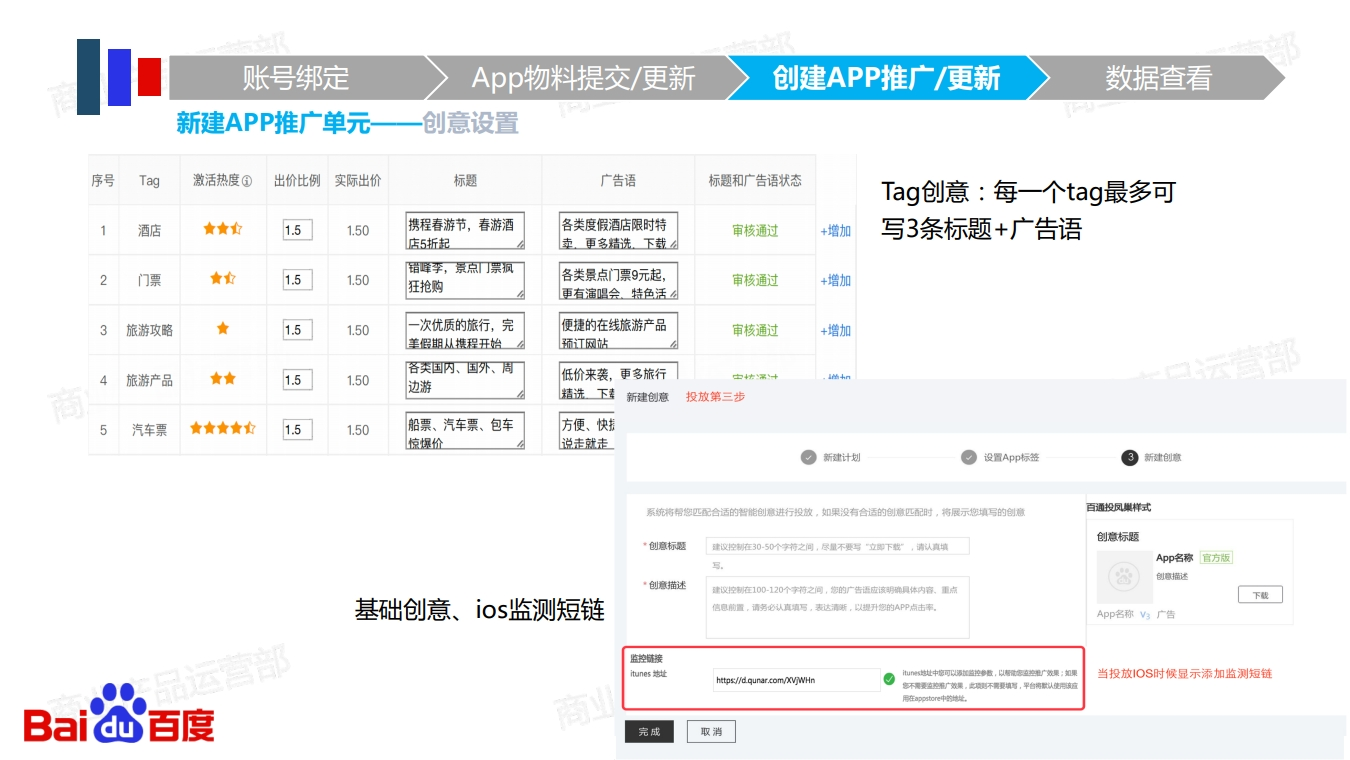Image resolution: width=1350 pixels, height=760 pixels.
Task: Click the 1.50 实际出价 value in 汽车票 row
Action: [x=358, y=430]
